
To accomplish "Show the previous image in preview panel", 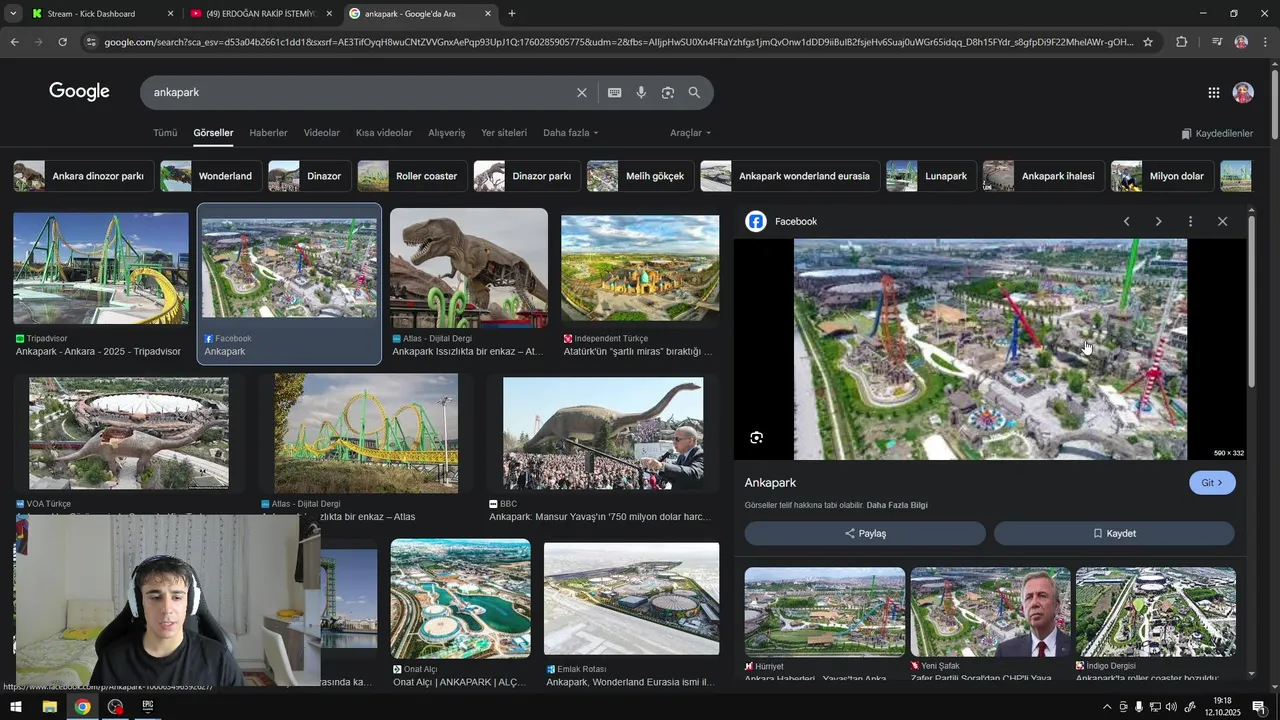I will (1126, 221).
